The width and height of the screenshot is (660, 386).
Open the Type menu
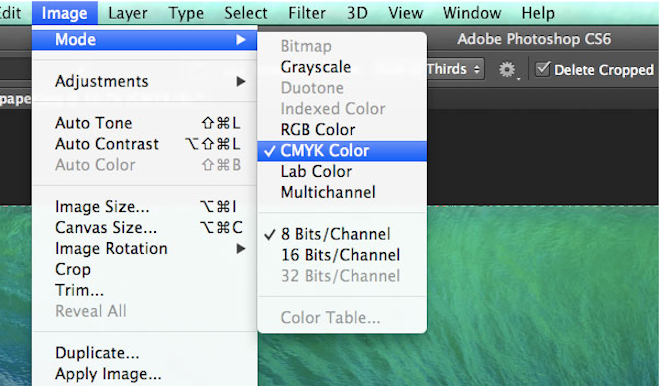186,13
